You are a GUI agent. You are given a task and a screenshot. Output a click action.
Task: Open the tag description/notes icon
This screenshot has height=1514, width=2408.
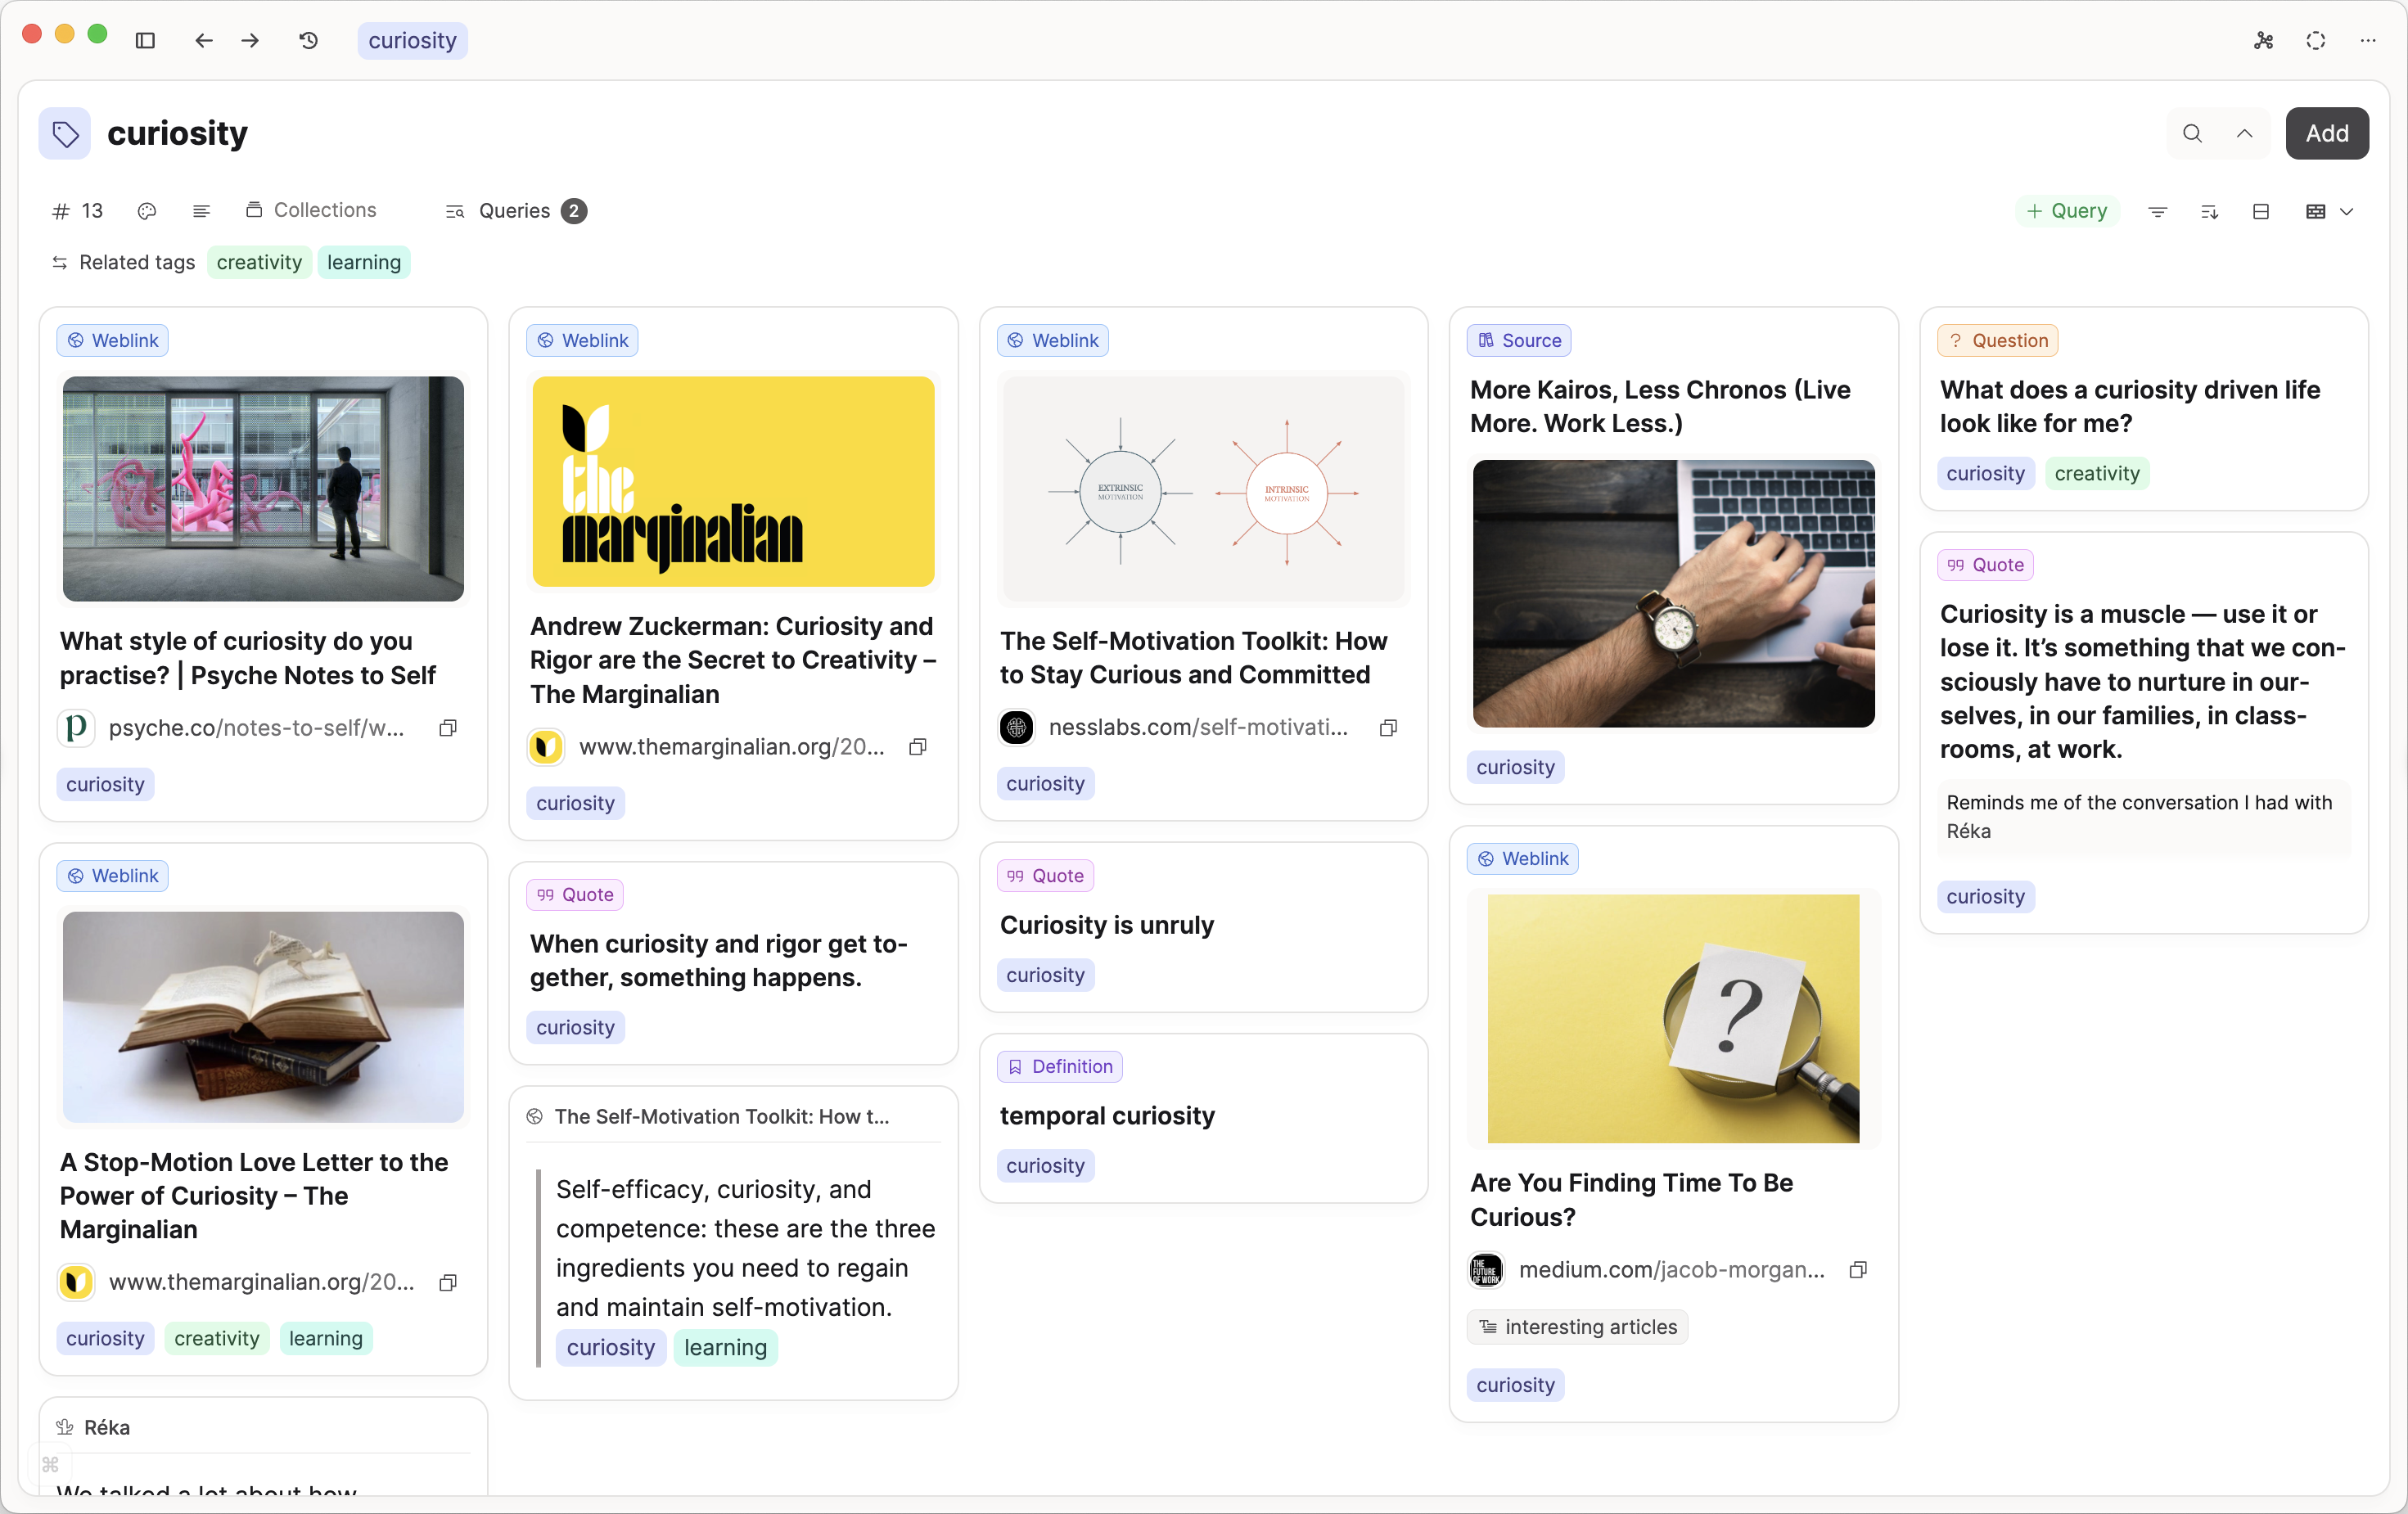[201, 211]
